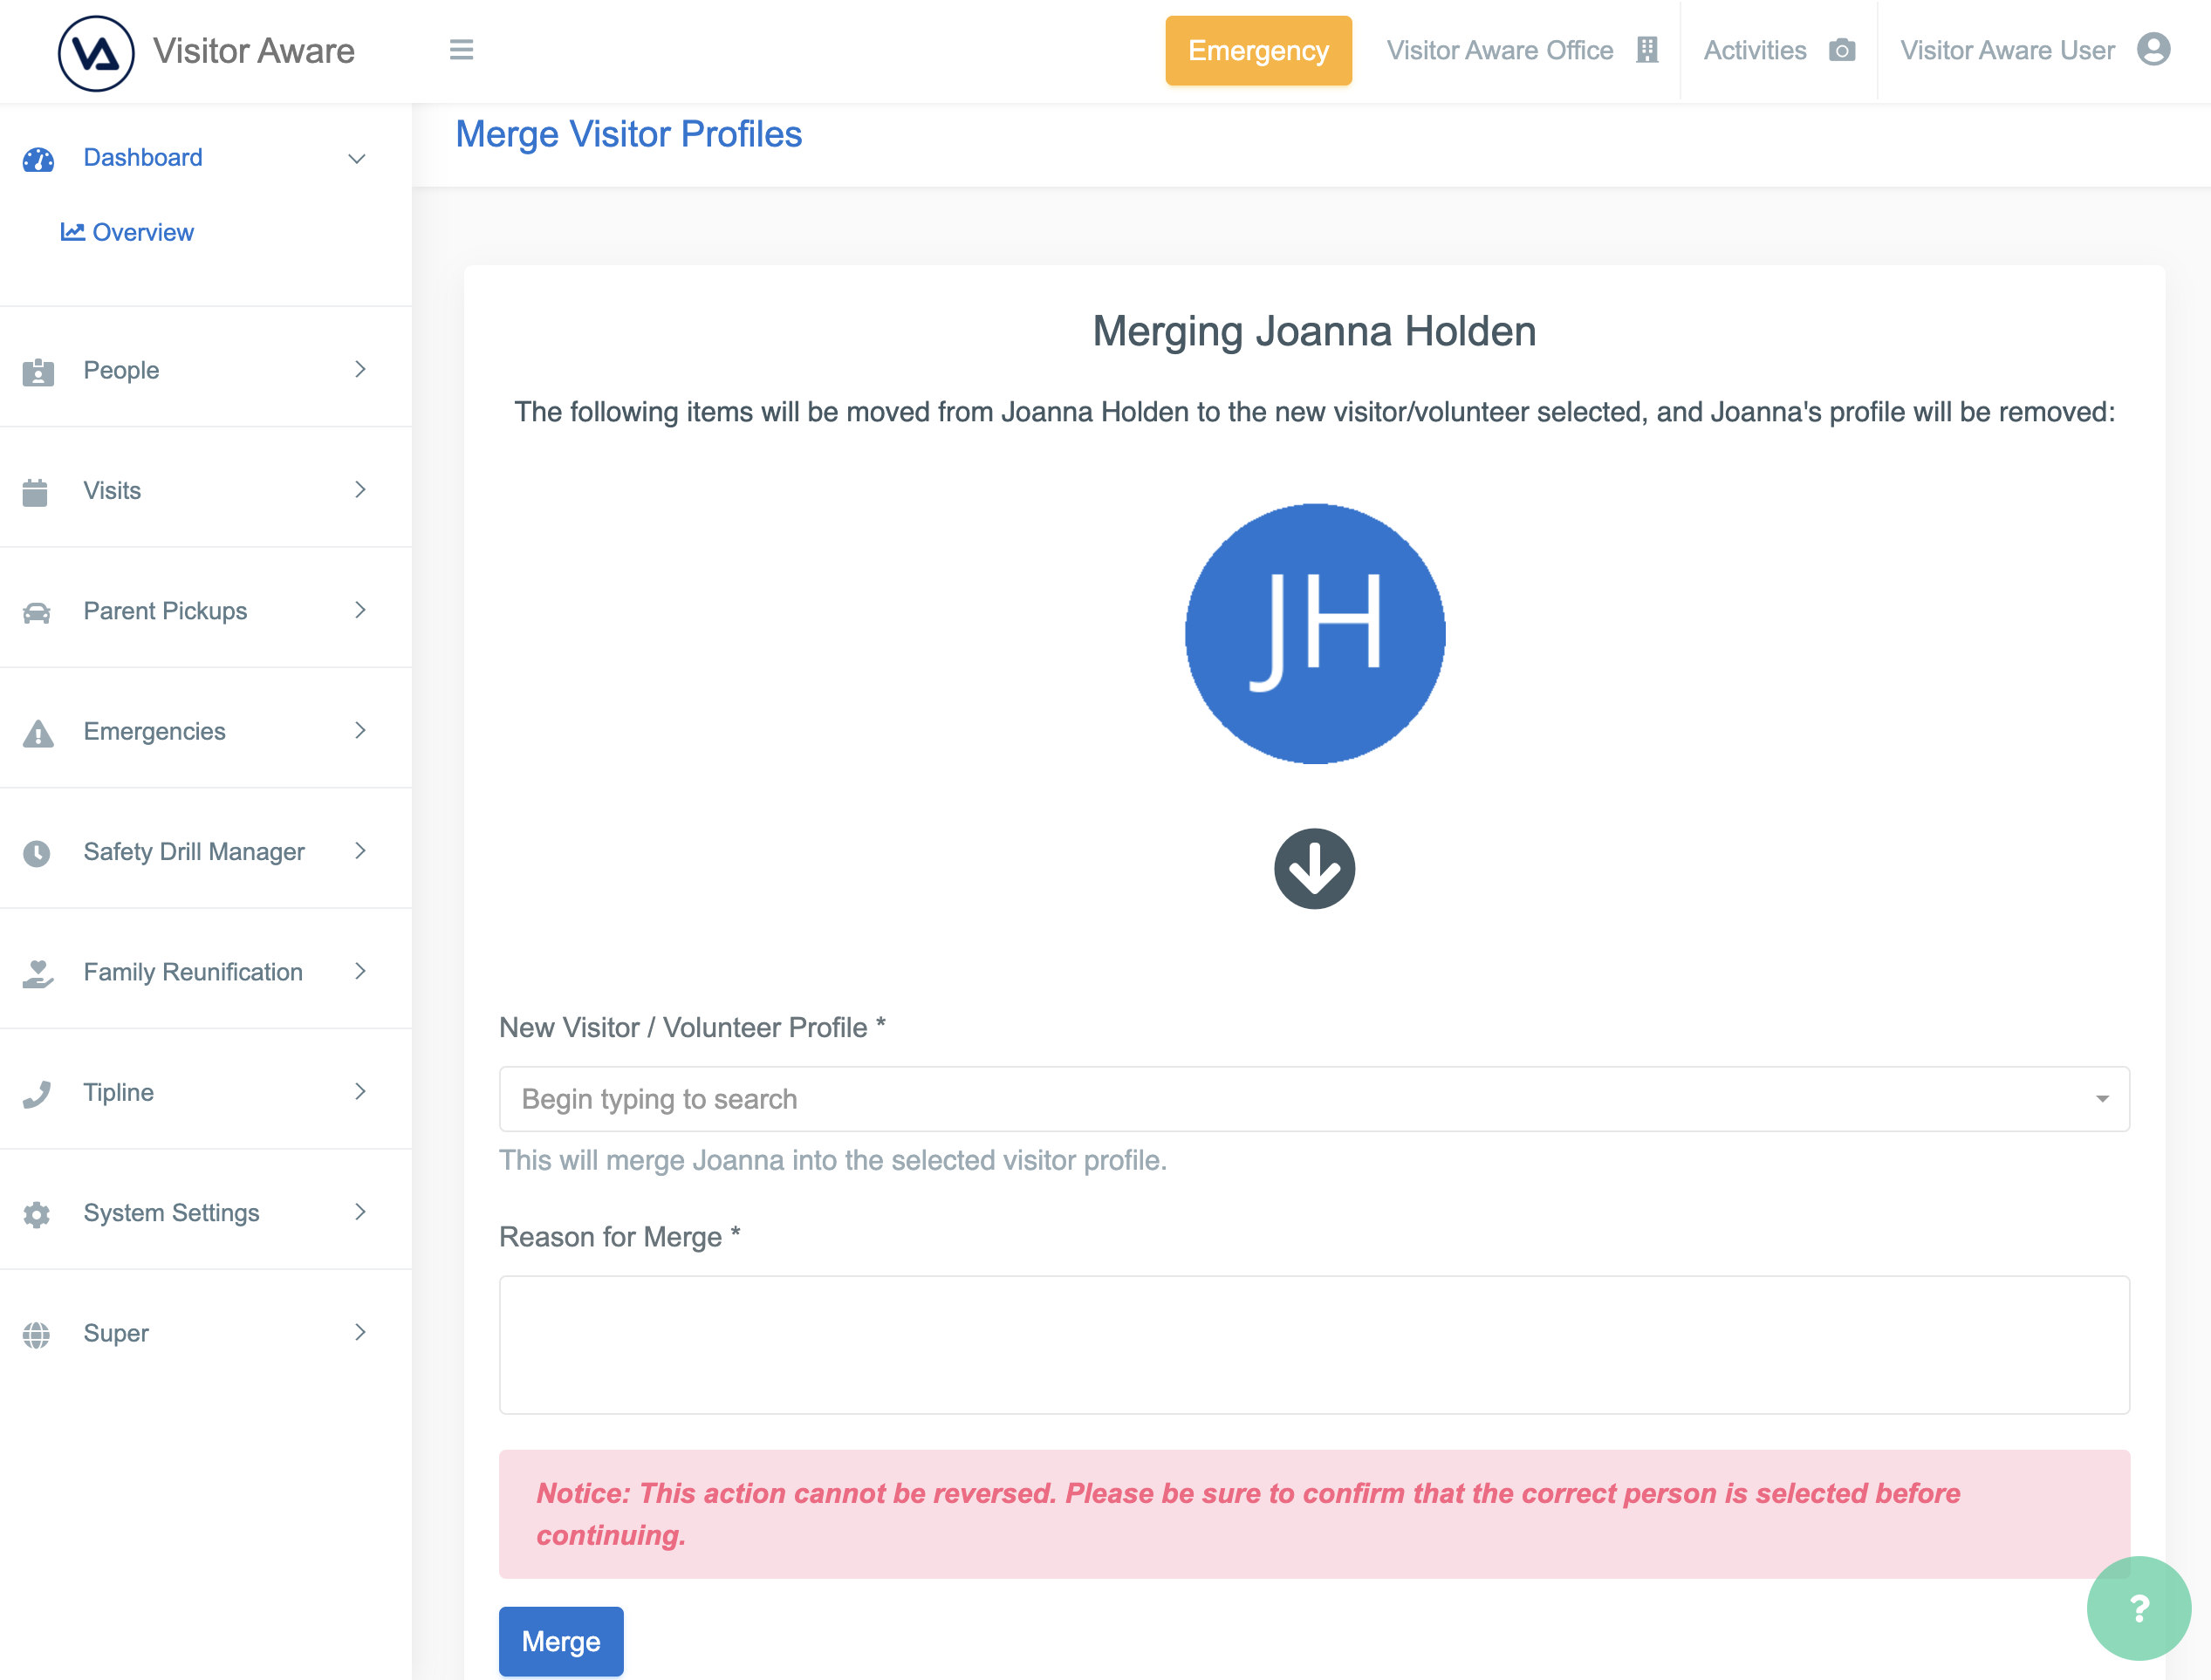Collapse the Dashboard menu chevron
Viewport: 2211px width, 1680px height.
pyautogui.click(x=356, y=159)
